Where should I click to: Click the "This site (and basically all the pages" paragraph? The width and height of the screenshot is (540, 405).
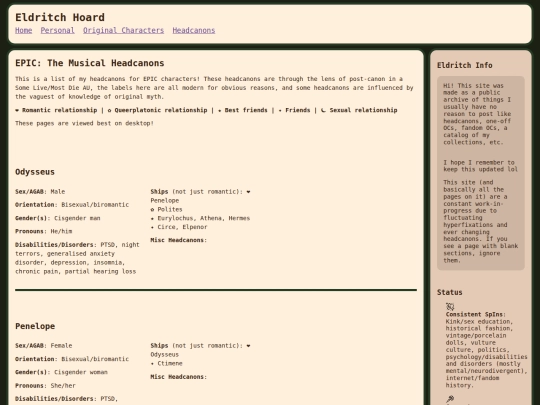[480, 221]
